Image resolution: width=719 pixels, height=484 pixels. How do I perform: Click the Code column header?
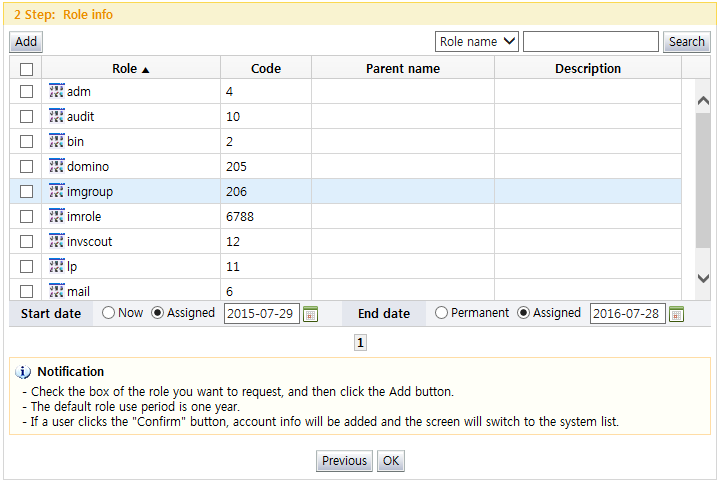tap(265, 69)
